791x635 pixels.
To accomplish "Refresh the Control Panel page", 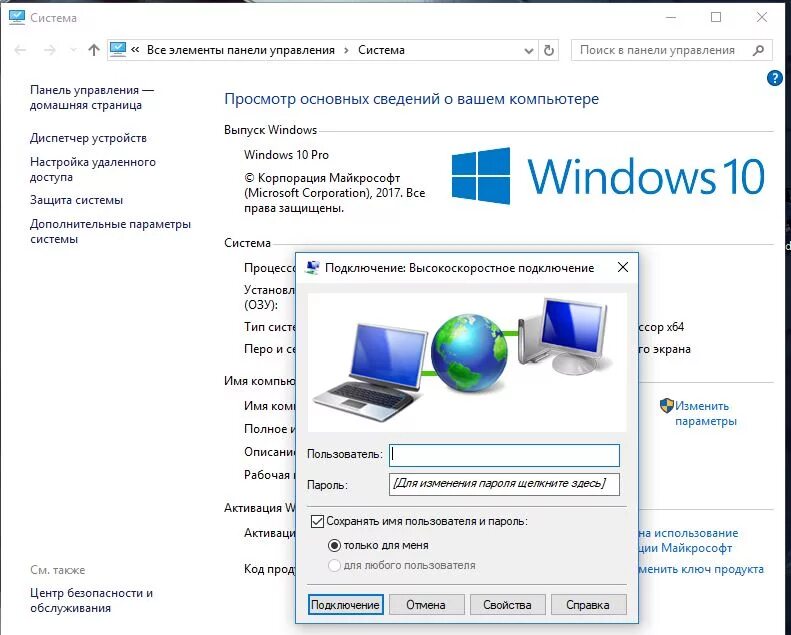I will [549, 50].
